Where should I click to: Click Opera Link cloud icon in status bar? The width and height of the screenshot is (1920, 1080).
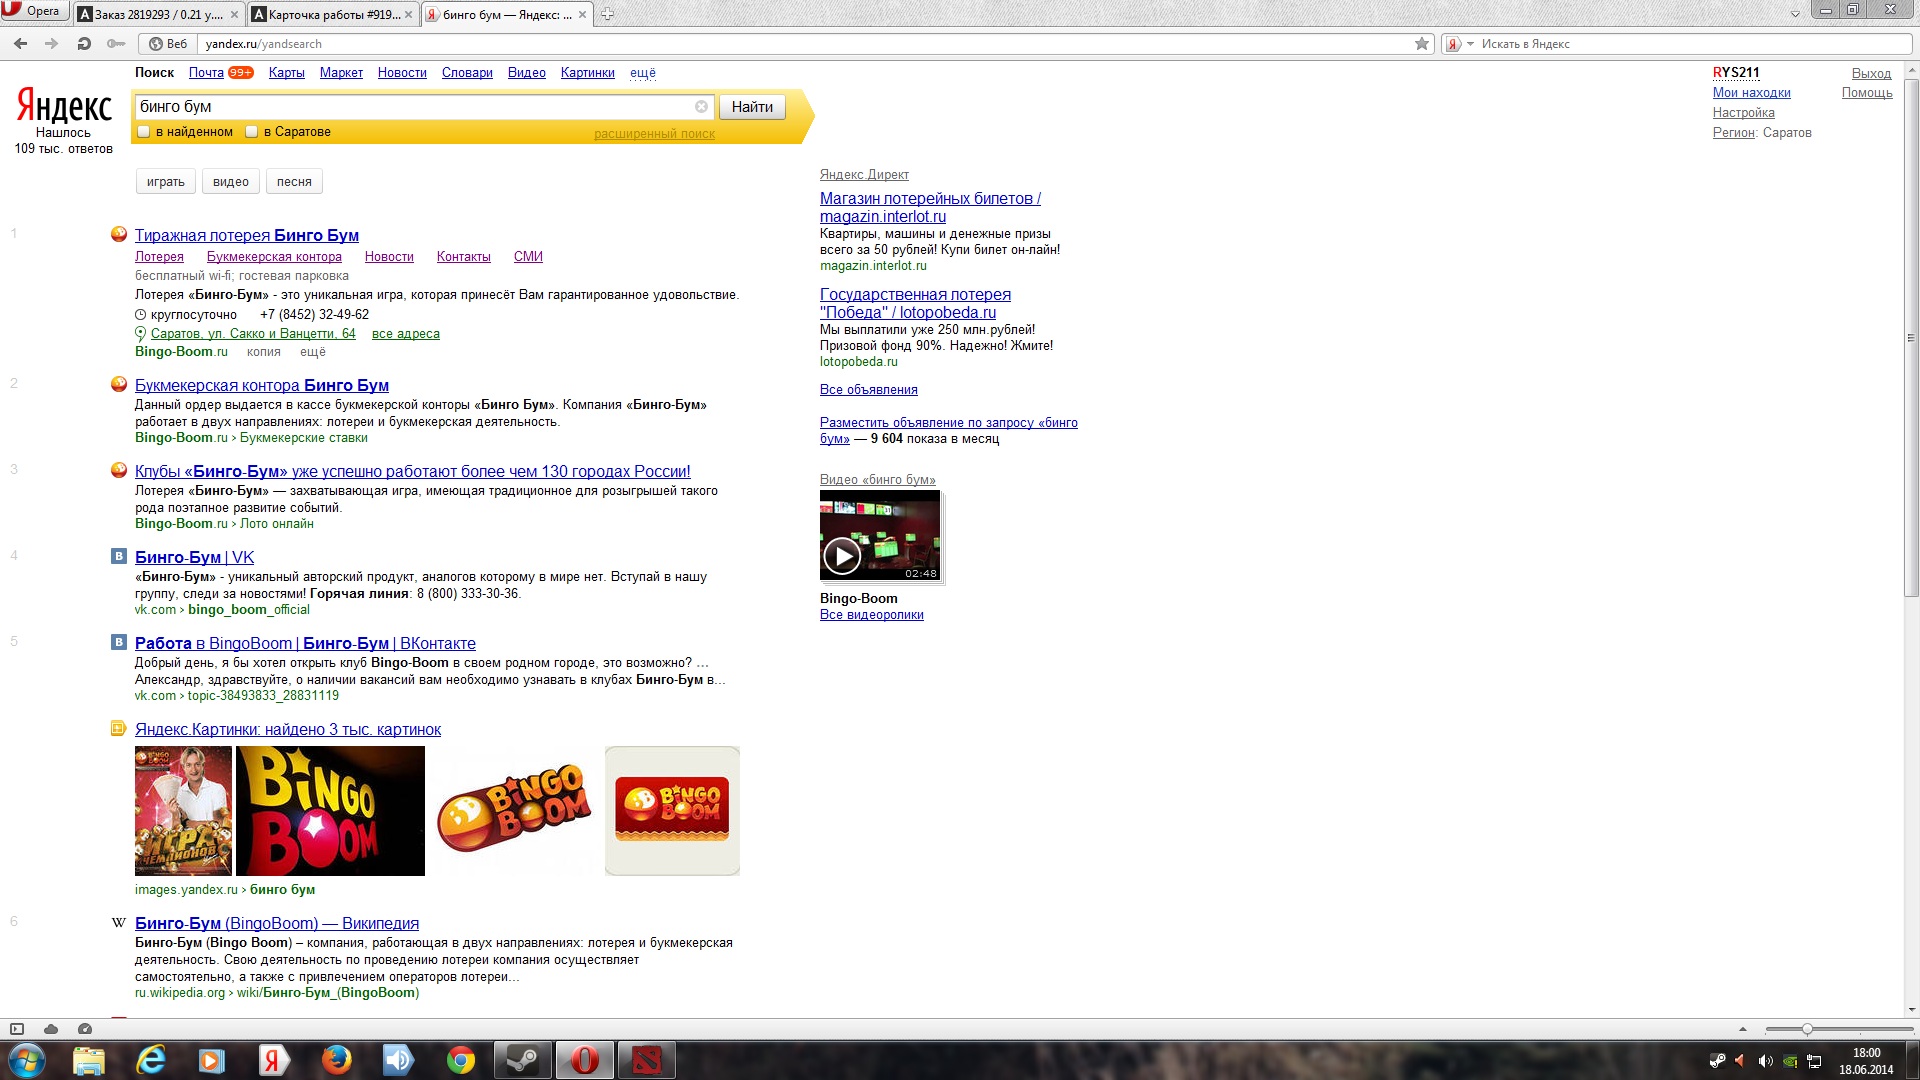click(x=51, y=1029)
